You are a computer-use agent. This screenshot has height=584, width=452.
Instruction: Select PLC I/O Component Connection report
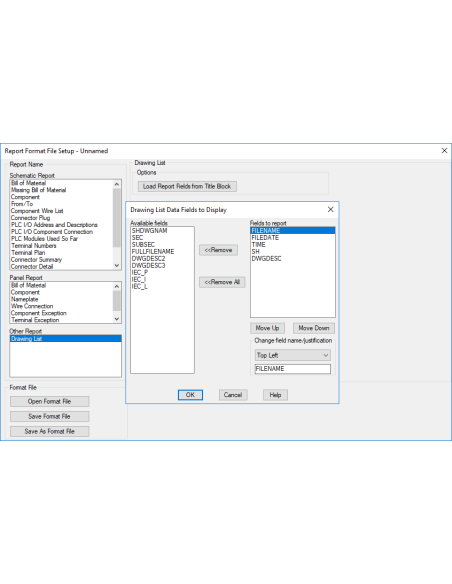(61, 232)
